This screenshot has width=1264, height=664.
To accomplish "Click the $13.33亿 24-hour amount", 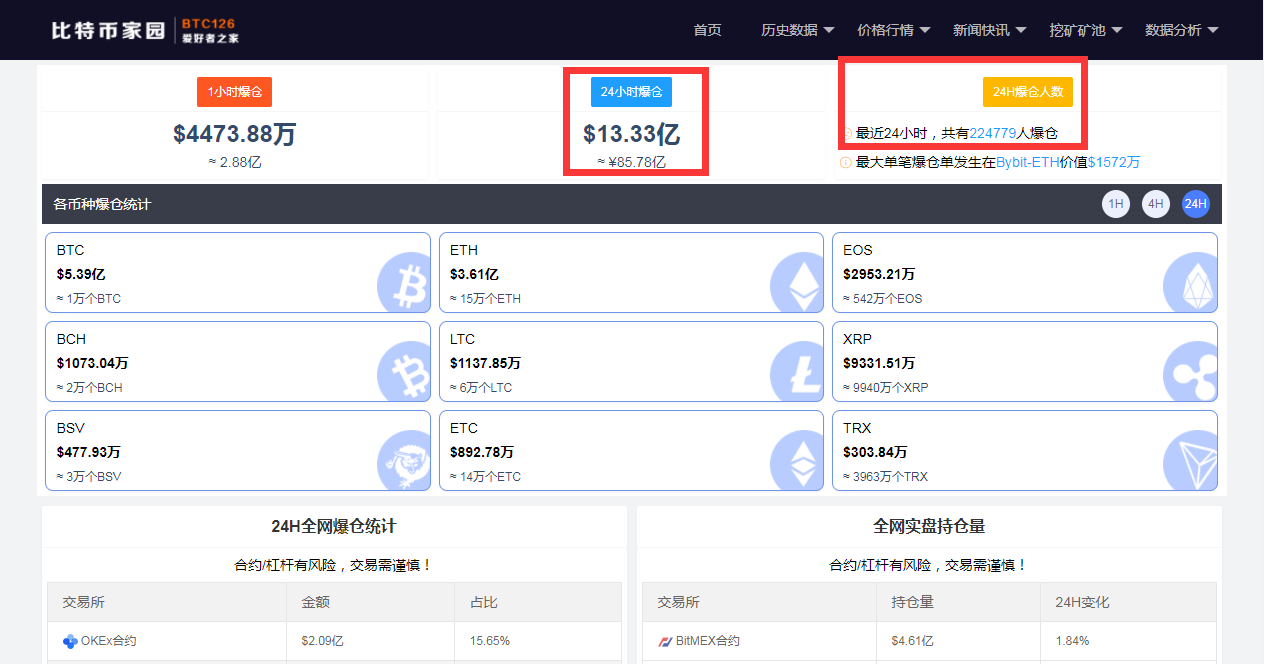I will [x=632, y=134].
